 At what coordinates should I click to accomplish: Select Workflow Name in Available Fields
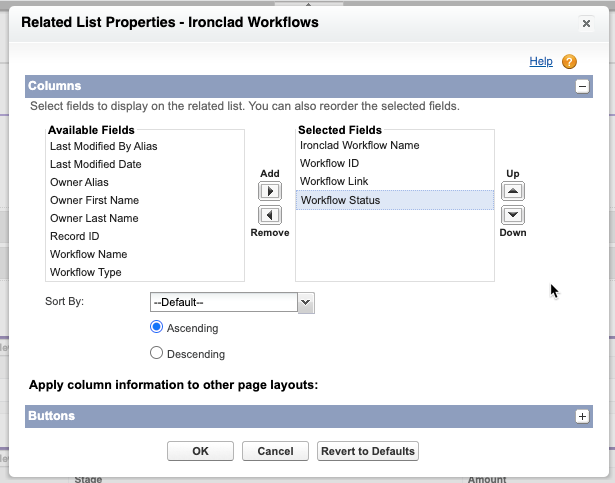145,255
